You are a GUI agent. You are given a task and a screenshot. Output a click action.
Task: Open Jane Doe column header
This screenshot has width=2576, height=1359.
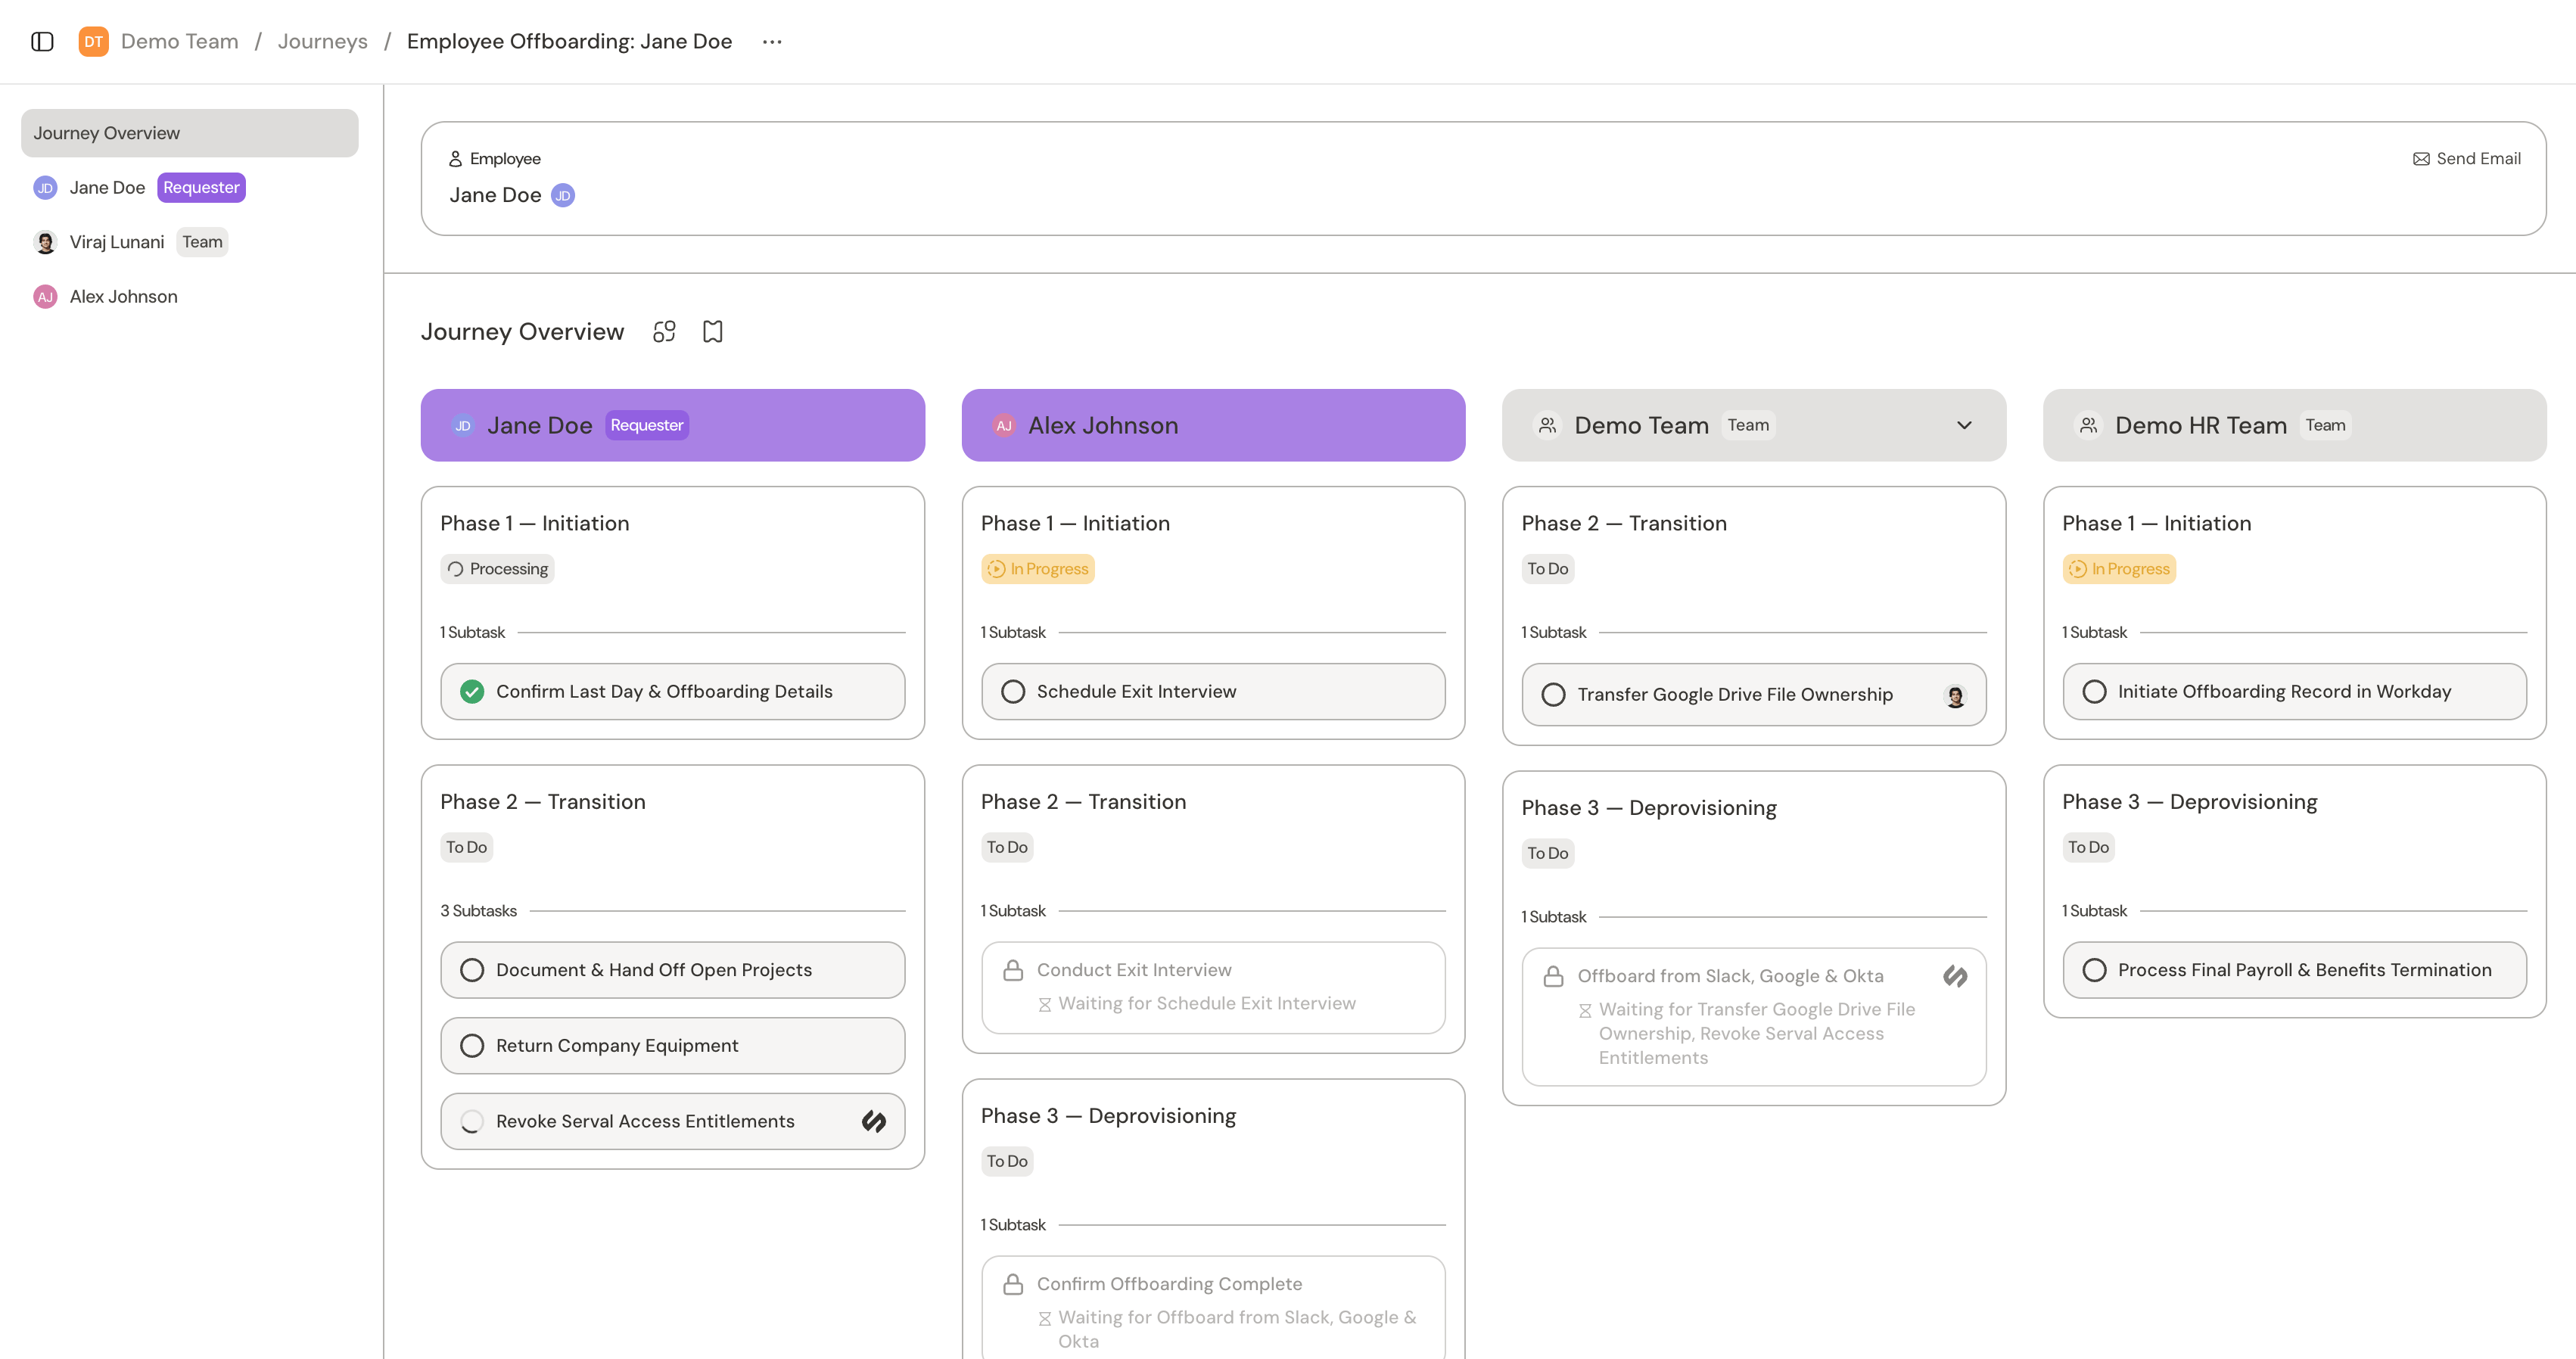click(672, 426)
